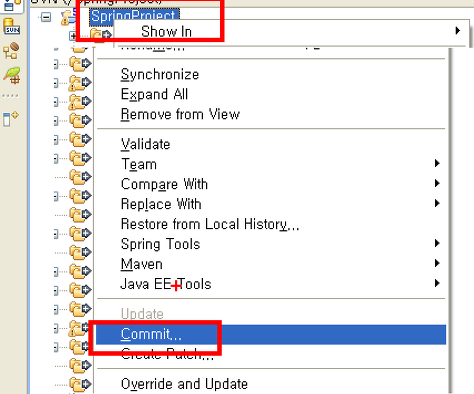Screen dimensions: 474x394
Task: Open the Replace With submenu
Action: click(x=271, y=204)
